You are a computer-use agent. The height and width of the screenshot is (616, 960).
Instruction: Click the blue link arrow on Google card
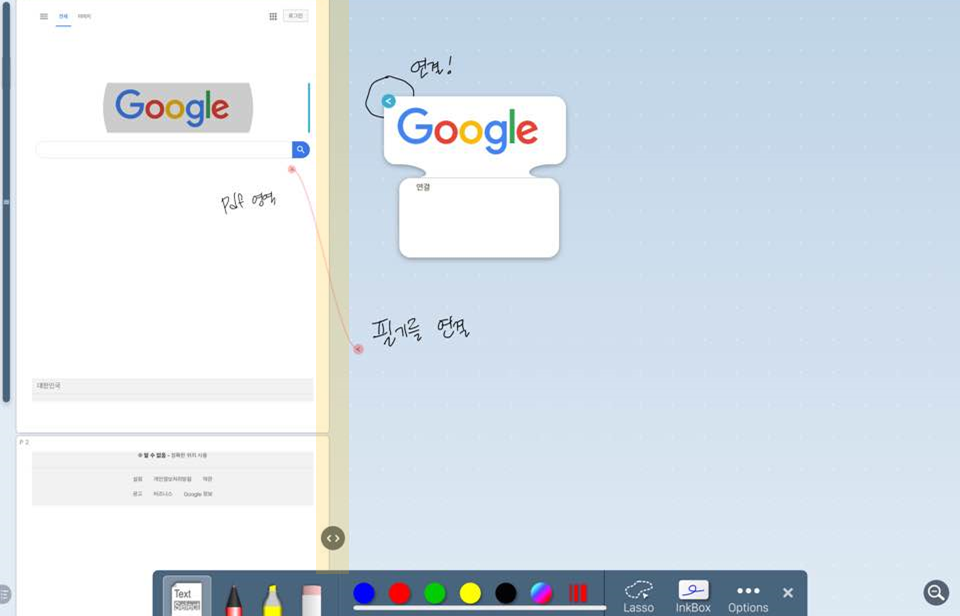click(x=388, y=101)
